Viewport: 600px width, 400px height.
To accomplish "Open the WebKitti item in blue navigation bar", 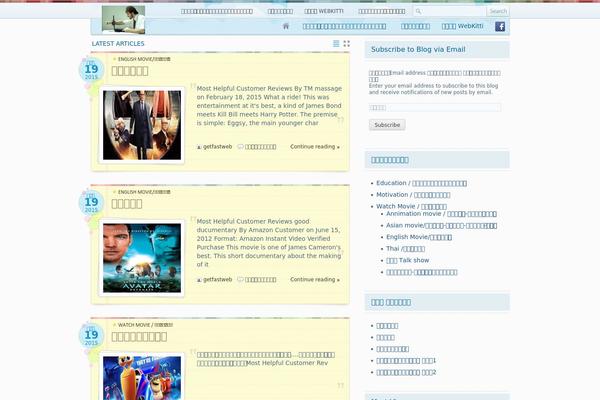I will point(462,26).
